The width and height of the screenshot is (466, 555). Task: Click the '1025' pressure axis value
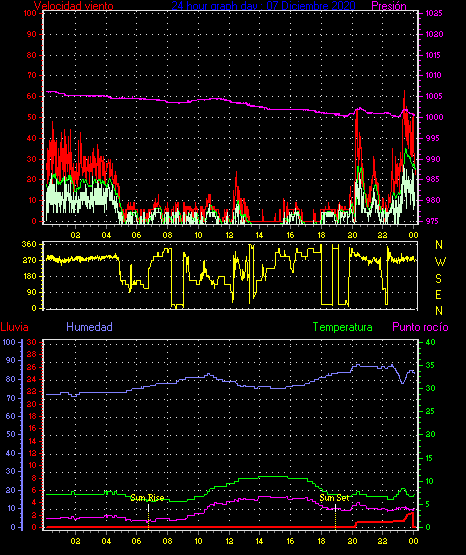point(434,13)
